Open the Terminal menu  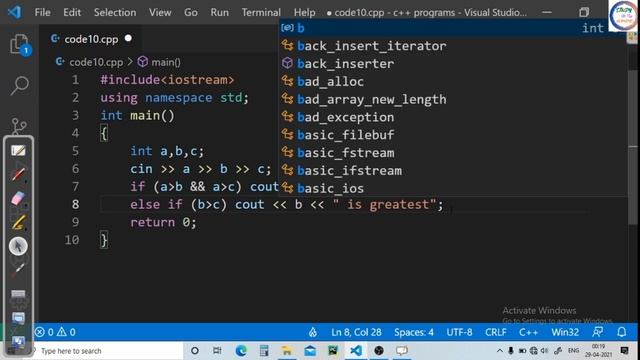(x=261, y=12)
